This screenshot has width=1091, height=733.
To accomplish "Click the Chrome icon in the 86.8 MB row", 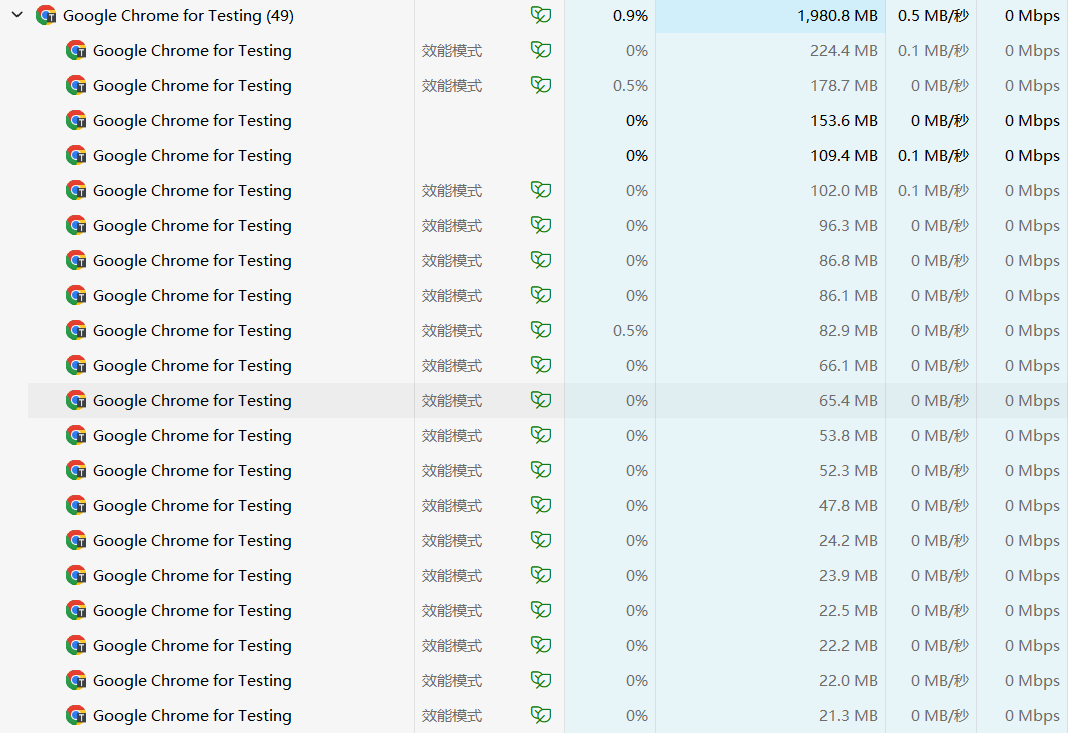I will point(76,260).
